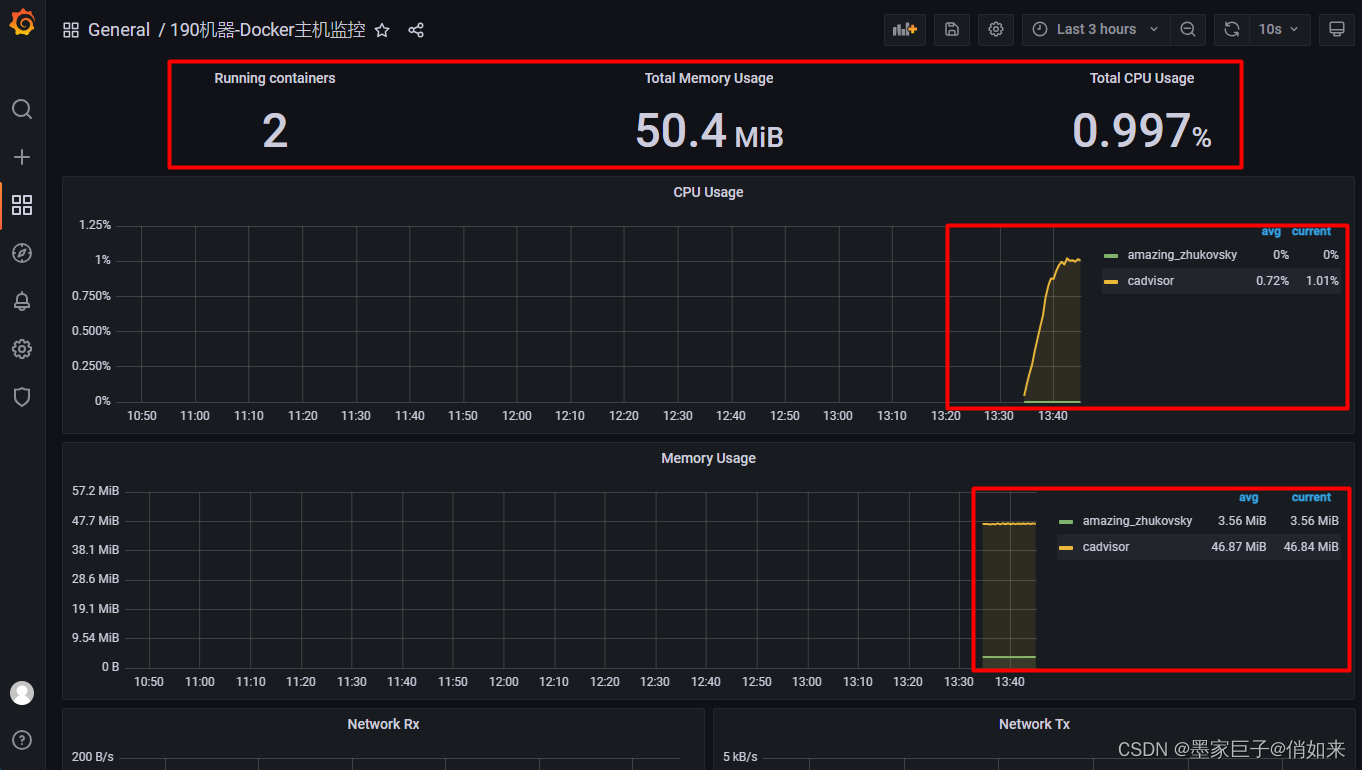Open the dashboard grid icon beside General
Image resolution: width=1362 pixels, height=770 pixels.
pos(71,30)
